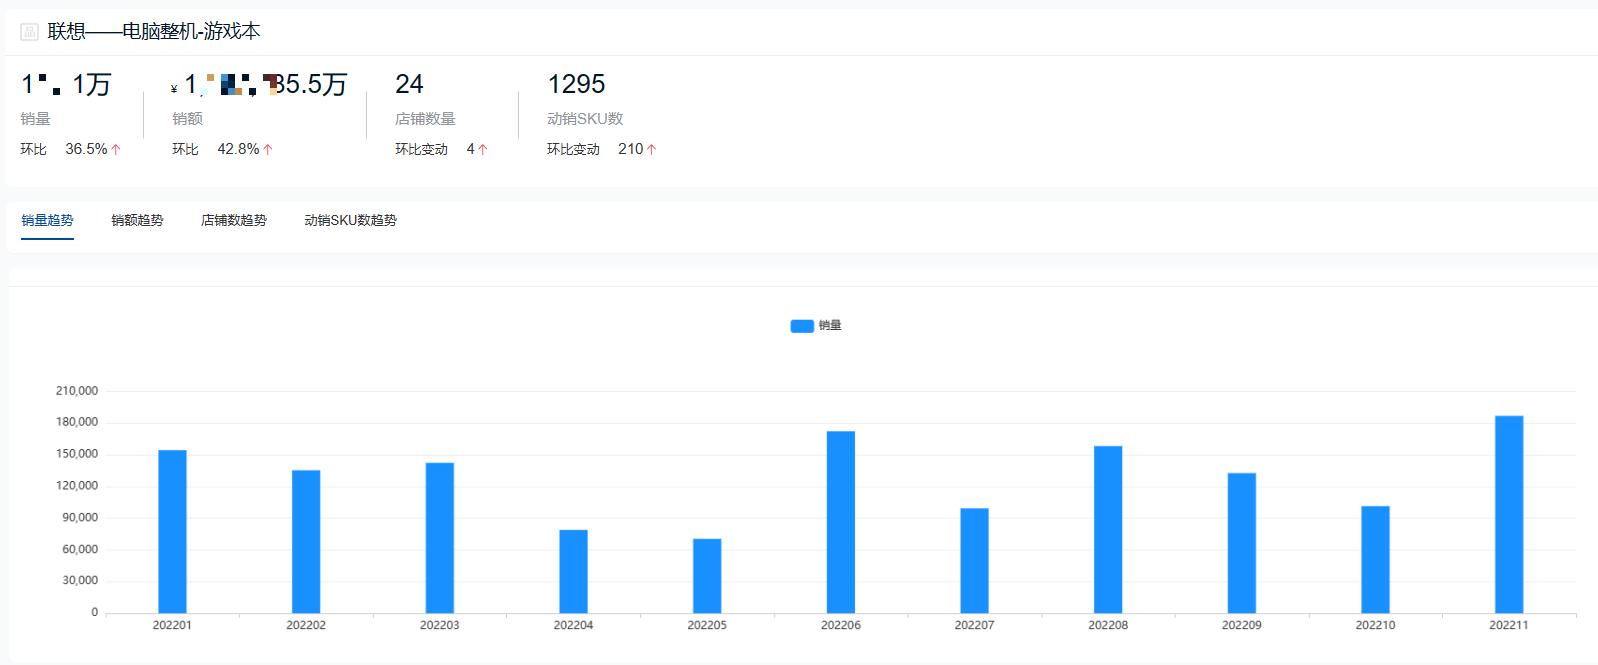Image resolution: width=1598 pixels, height=665 pixels.
Task: Click the 60,000 y-axis label
Action: point(80,549)
